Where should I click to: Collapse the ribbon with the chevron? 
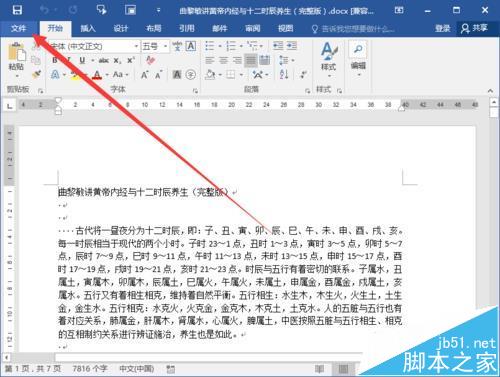[x=490, y=90]
